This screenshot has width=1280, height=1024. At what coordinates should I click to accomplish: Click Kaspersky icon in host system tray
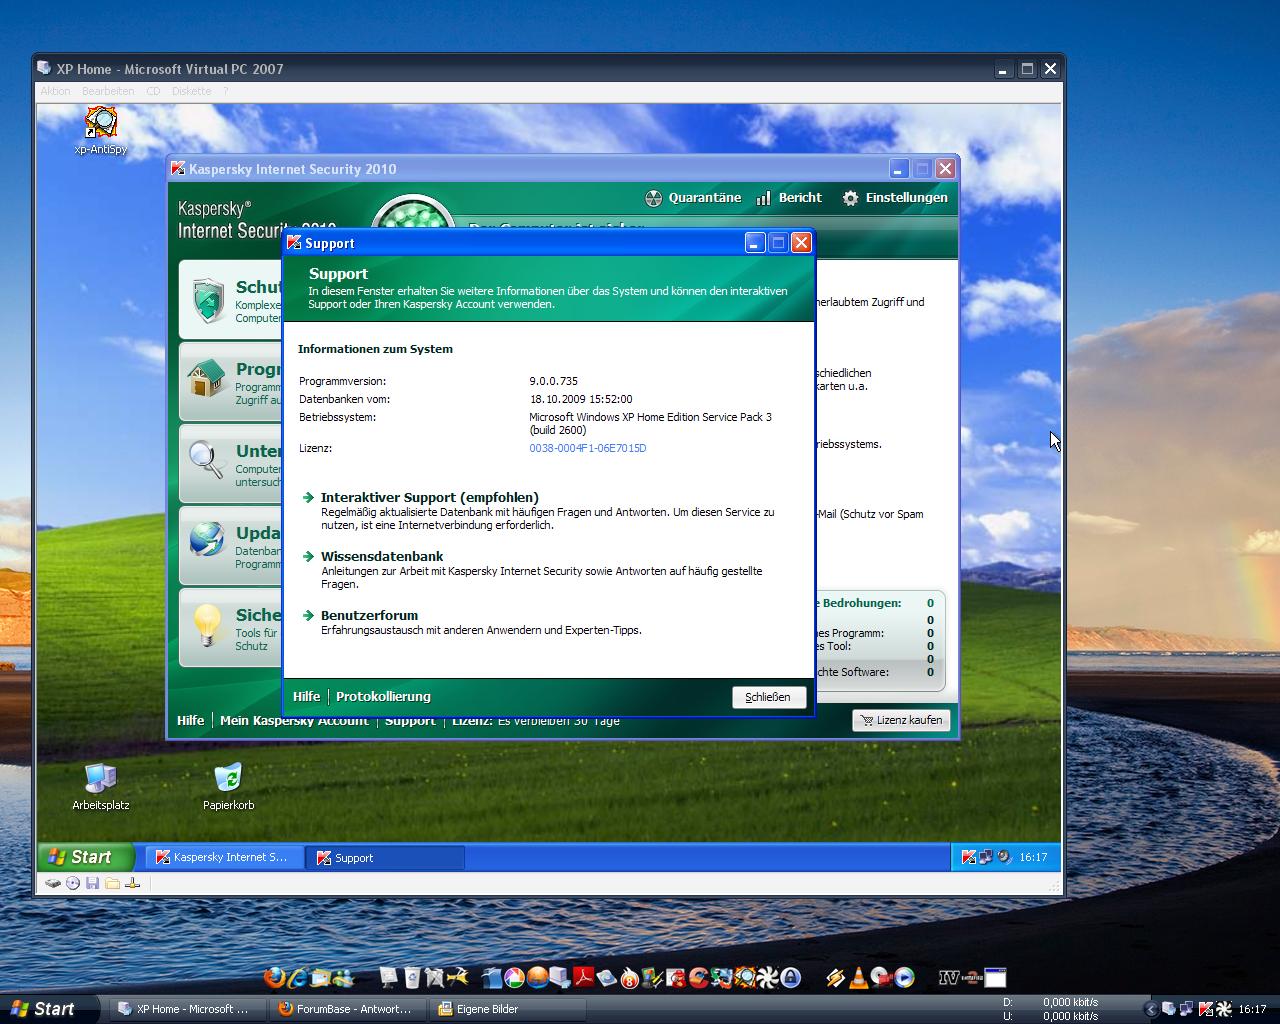pos(1206,1009)
